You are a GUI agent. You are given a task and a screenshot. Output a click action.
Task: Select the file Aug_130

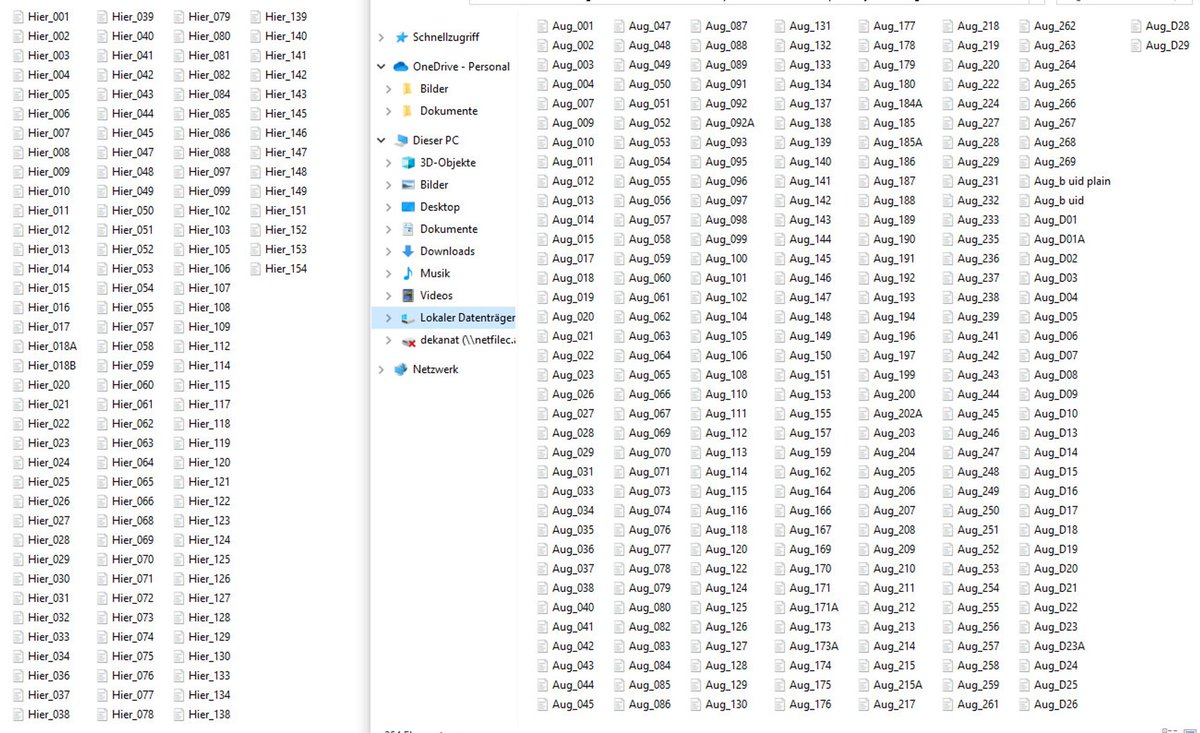726,704
